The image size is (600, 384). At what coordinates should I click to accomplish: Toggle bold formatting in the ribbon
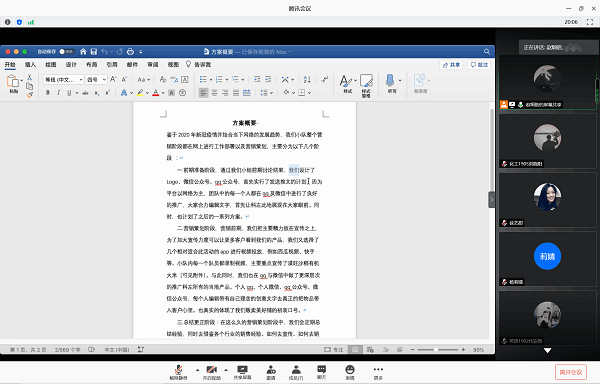coord(48,93)
